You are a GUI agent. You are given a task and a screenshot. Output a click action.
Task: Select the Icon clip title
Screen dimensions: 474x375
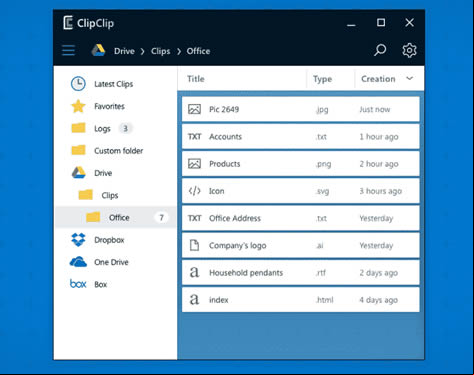217,191
